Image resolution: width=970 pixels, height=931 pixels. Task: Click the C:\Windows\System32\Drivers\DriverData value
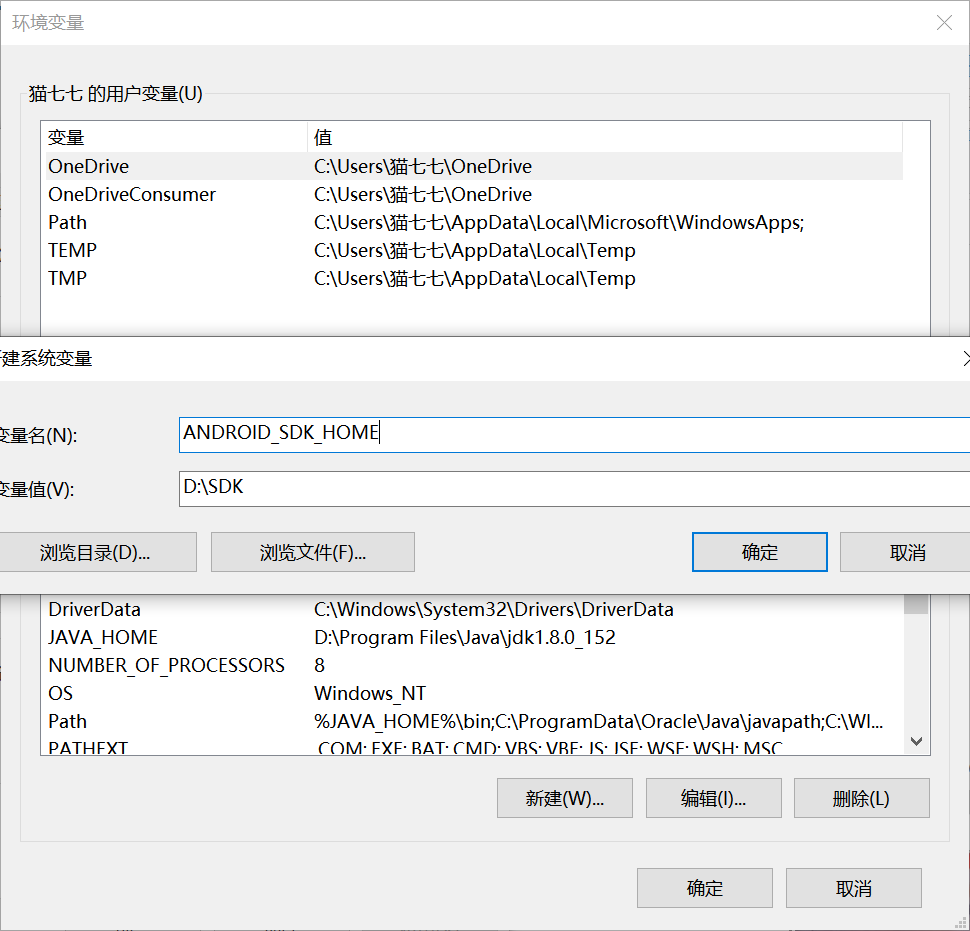tap(494, 609)
